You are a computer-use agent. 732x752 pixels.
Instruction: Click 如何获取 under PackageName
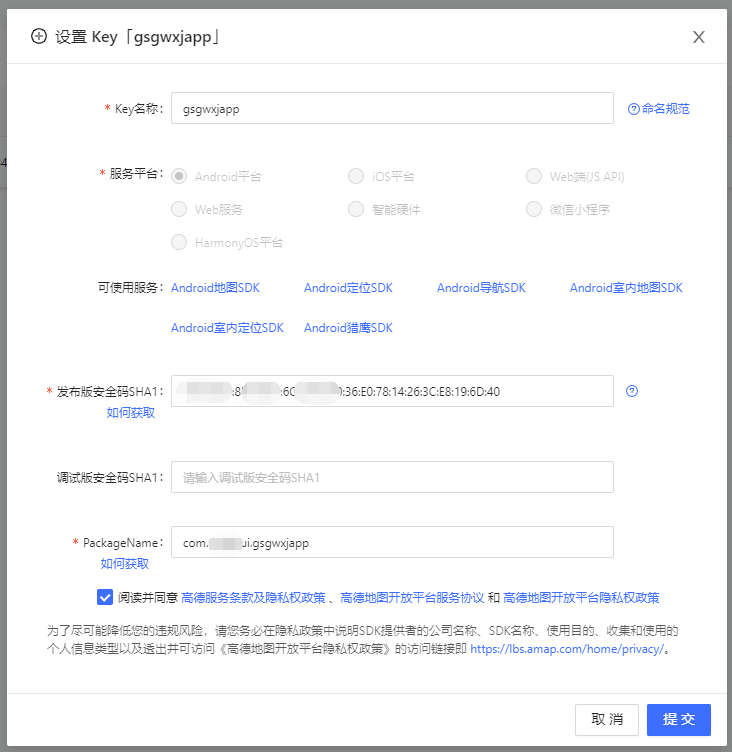[125, 564]
